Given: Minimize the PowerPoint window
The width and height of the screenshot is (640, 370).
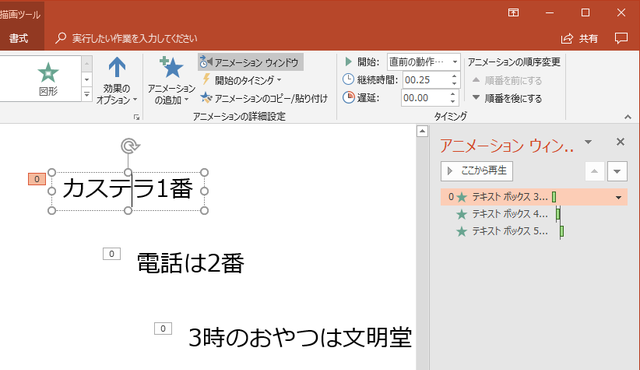Looking at the screenshot, I should tap(549, 13).
